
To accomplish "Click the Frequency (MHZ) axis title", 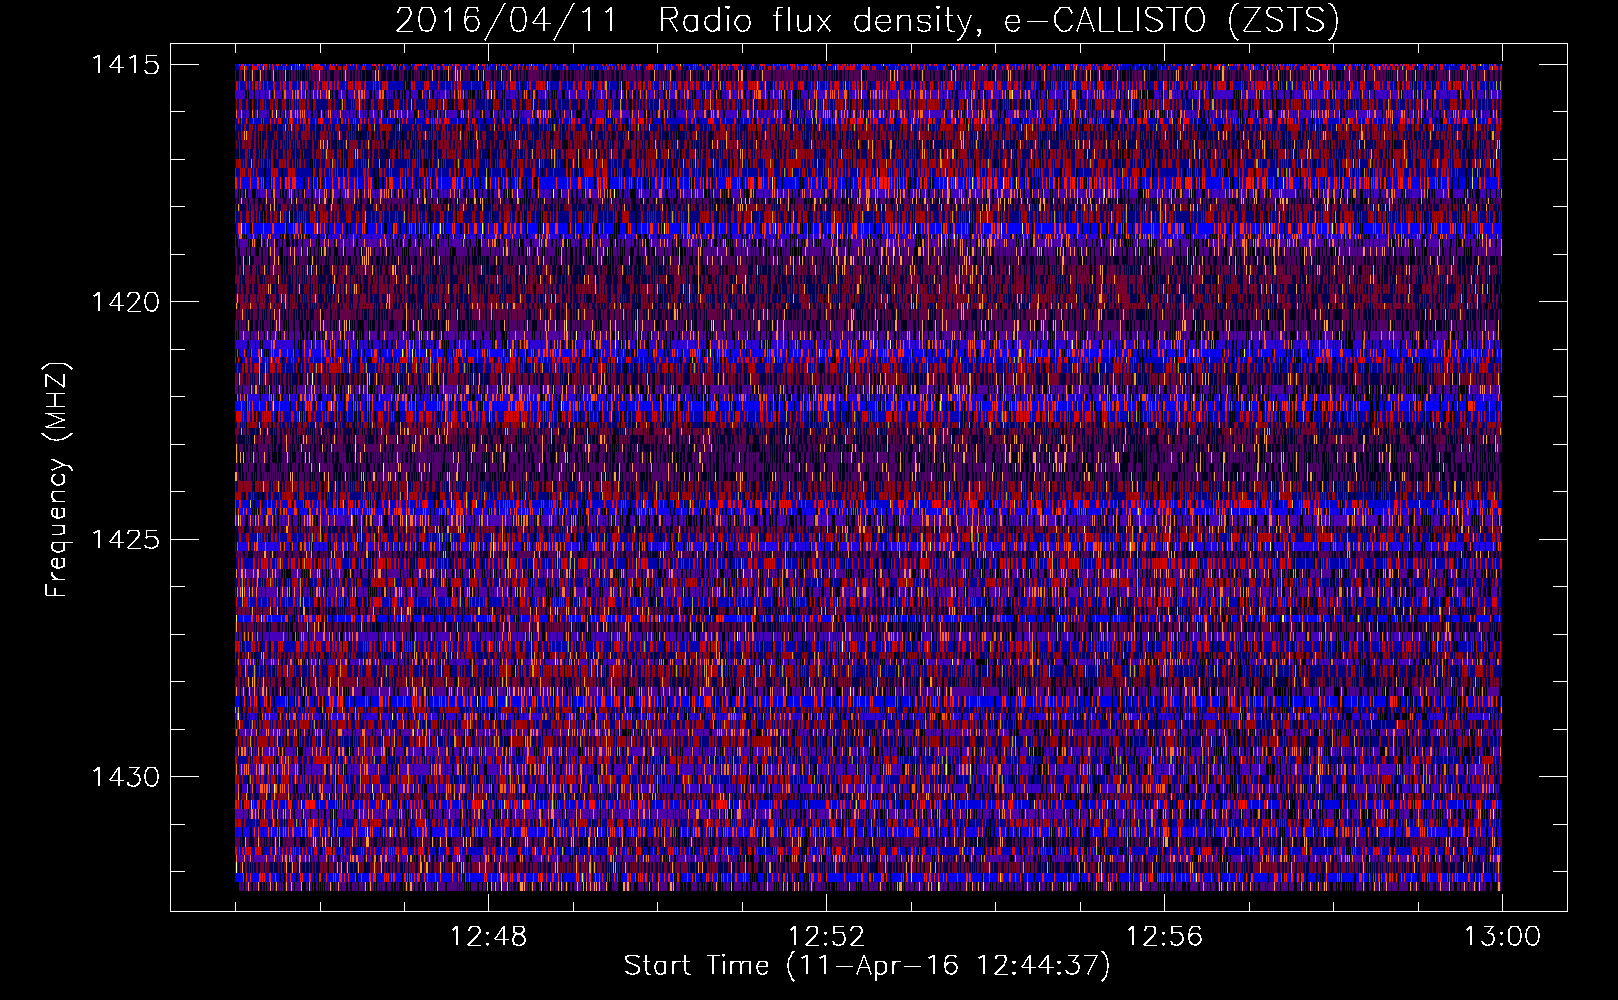I will [x=58, y=480].
